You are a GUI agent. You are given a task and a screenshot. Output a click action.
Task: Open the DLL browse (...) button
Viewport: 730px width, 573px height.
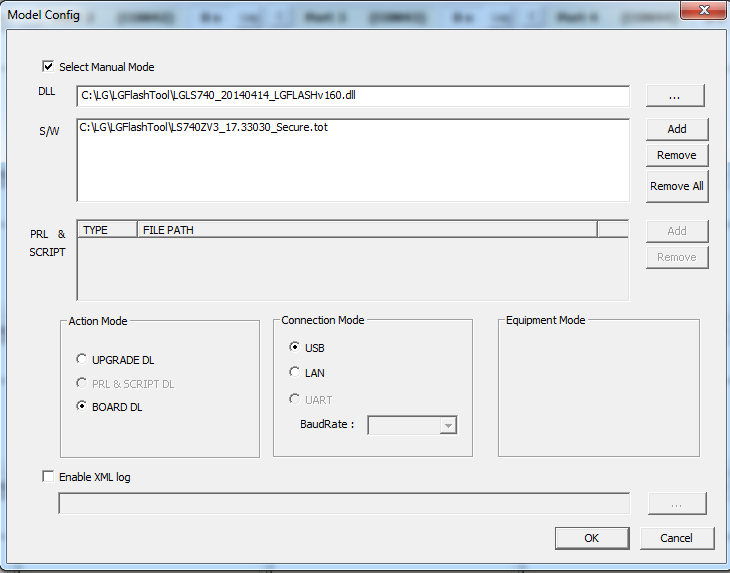pos(675,96)
